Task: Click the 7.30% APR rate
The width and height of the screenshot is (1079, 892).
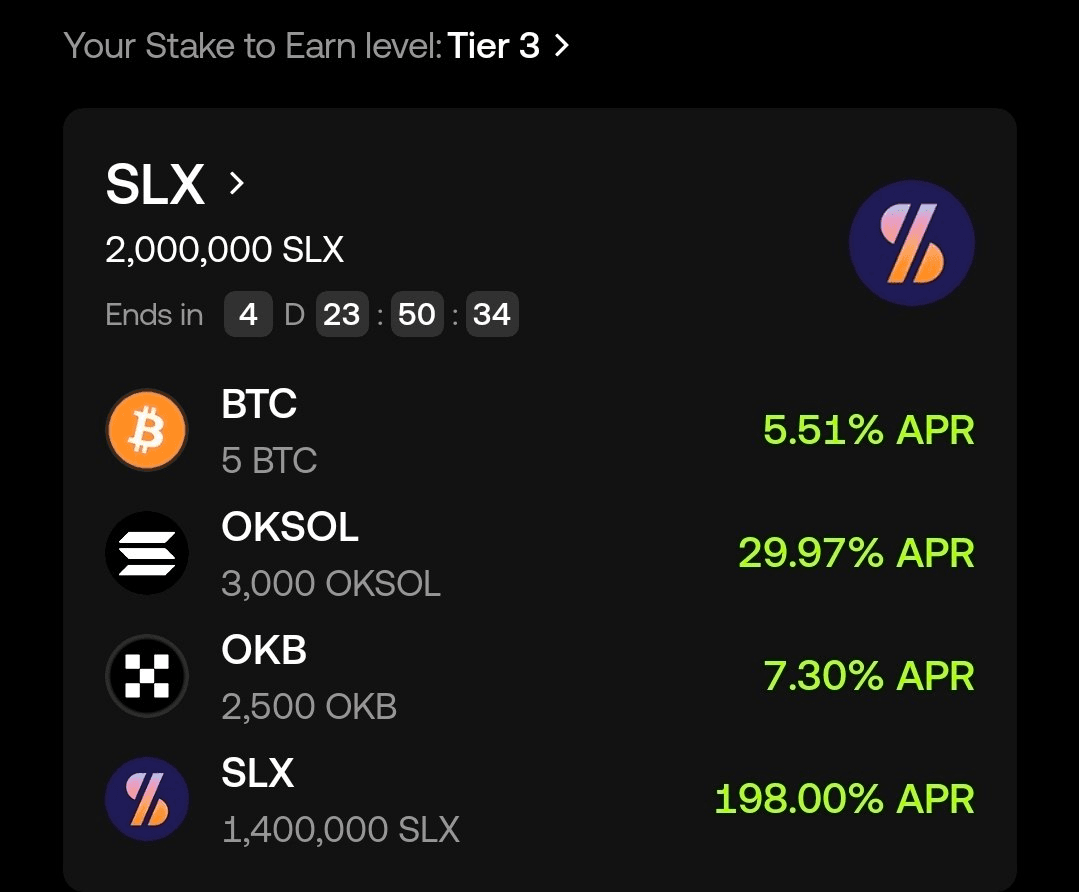Action: (x=868, y=676)
